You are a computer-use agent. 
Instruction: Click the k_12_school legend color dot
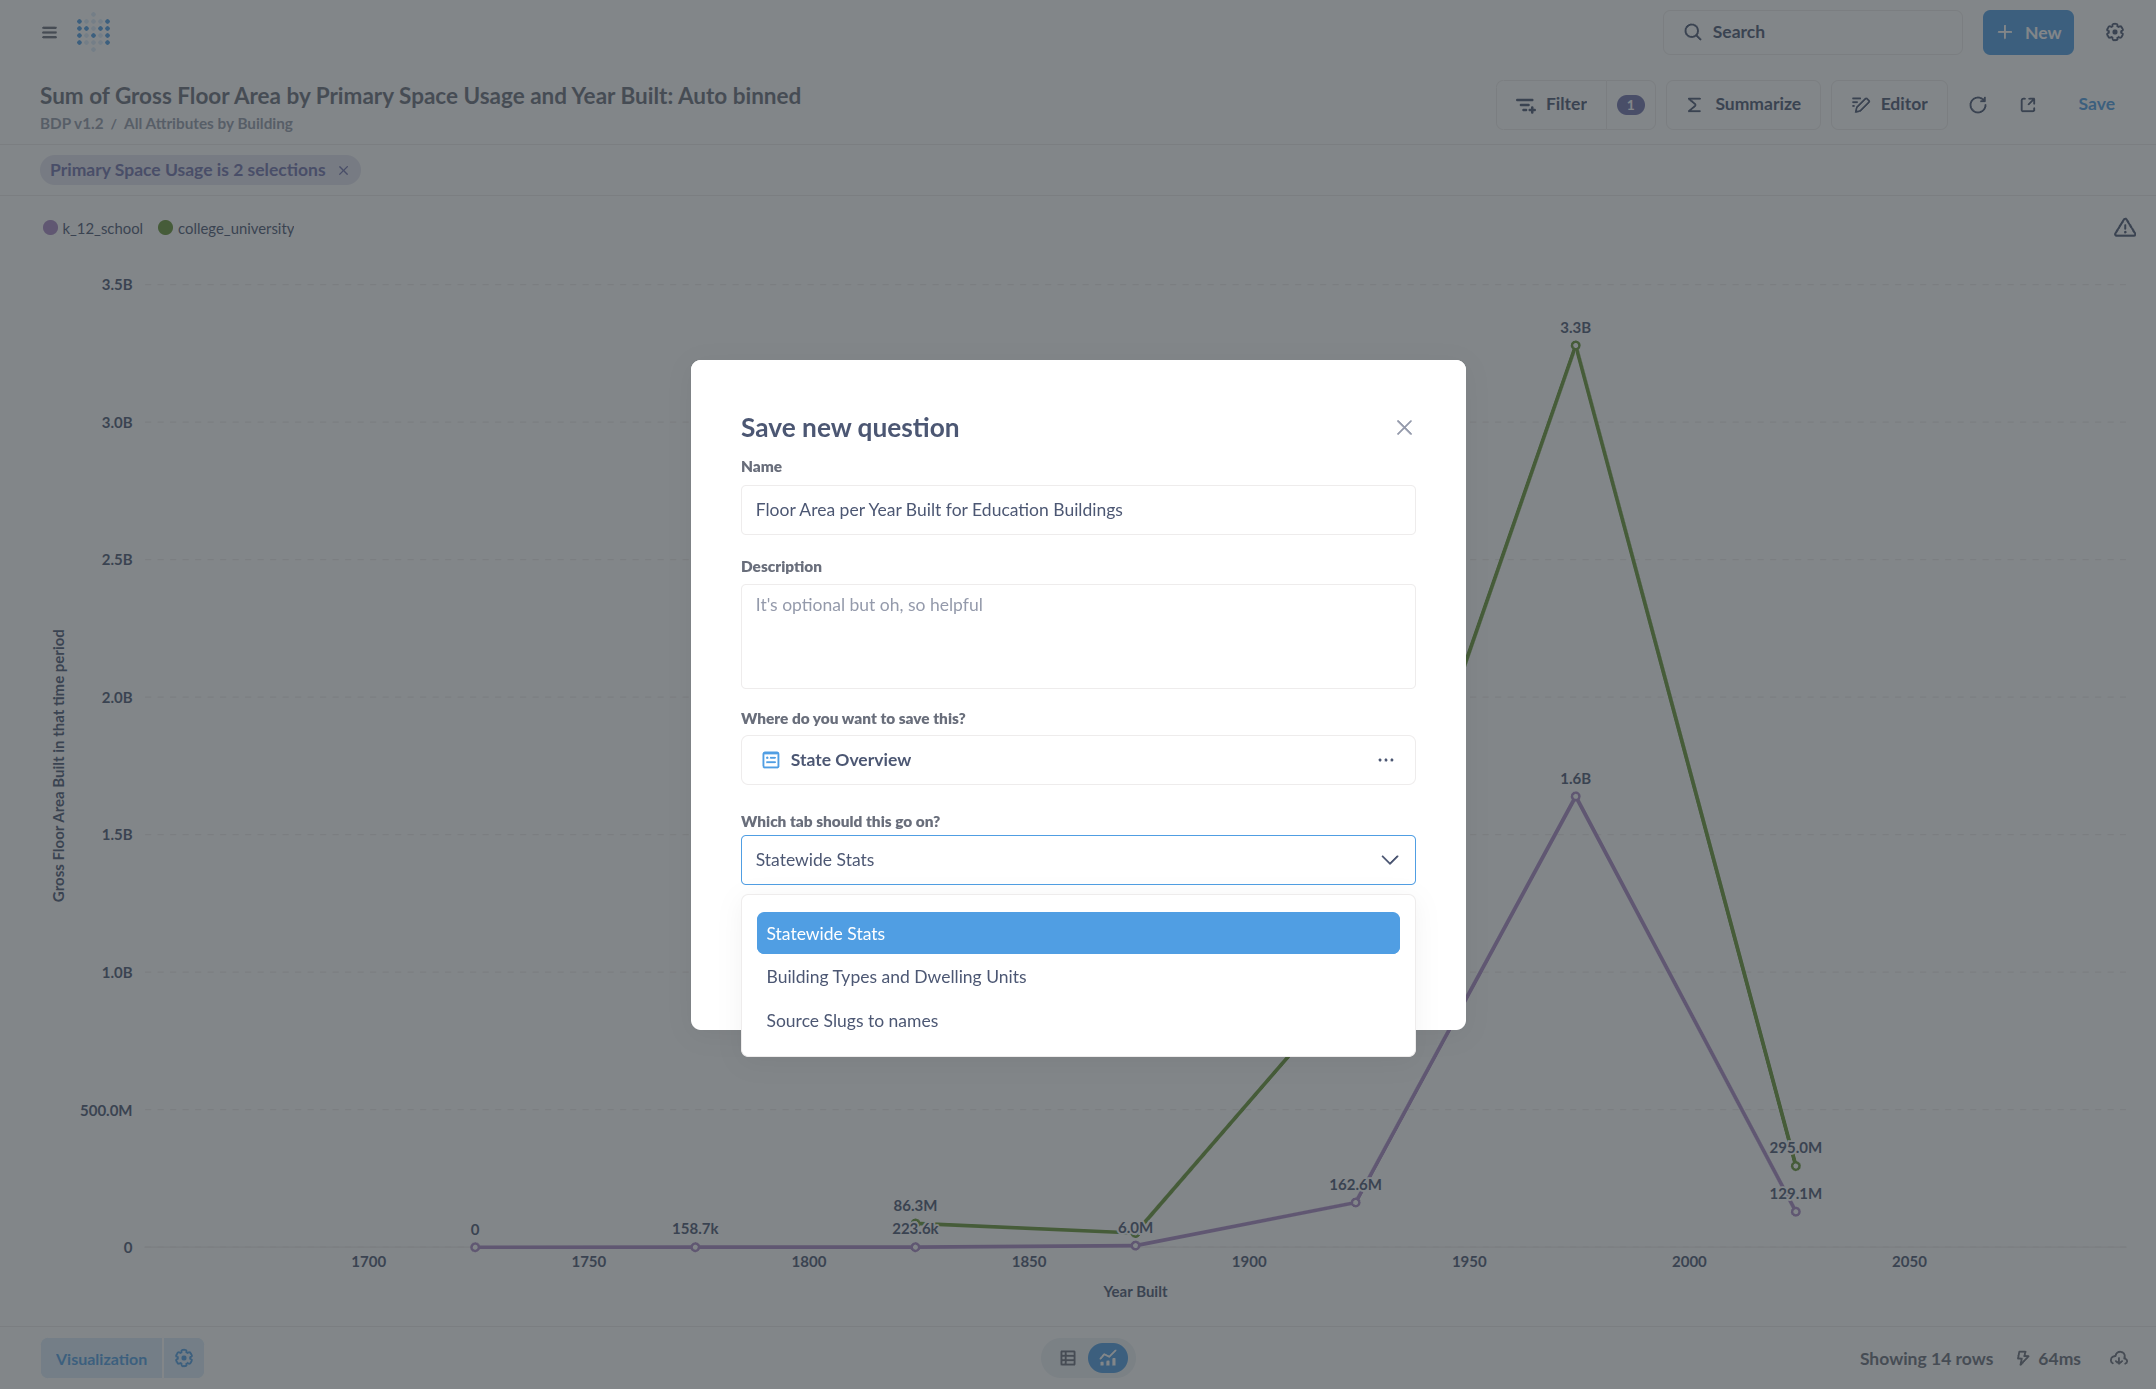(x=50, y=228)
